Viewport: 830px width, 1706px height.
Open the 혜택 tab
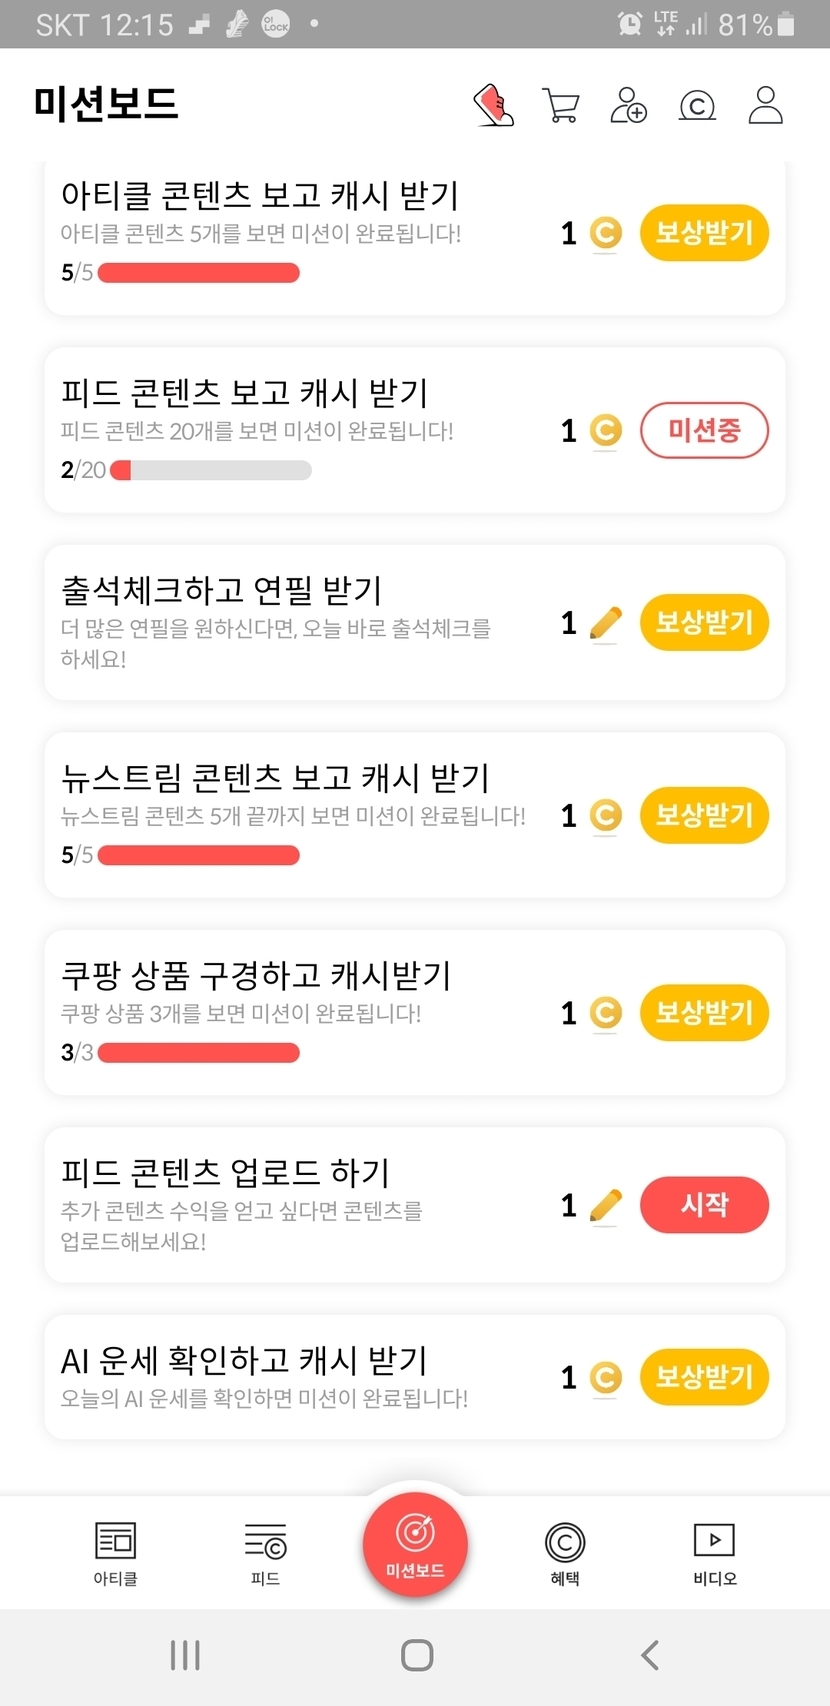565,1553
